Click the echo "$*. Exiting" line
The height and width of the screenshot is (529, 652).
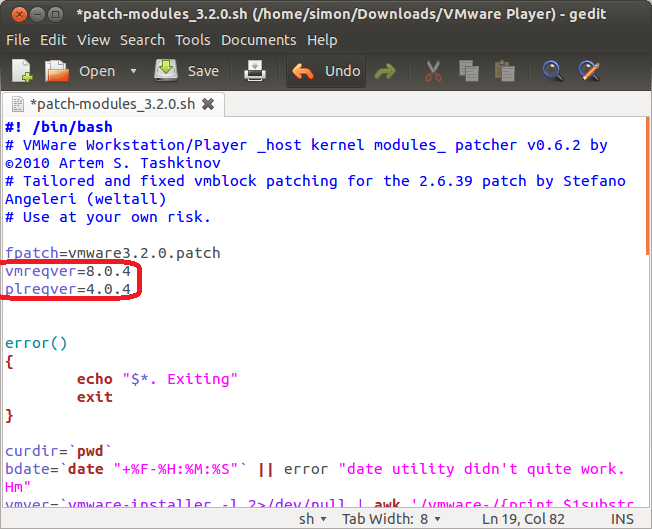(157, 379)
